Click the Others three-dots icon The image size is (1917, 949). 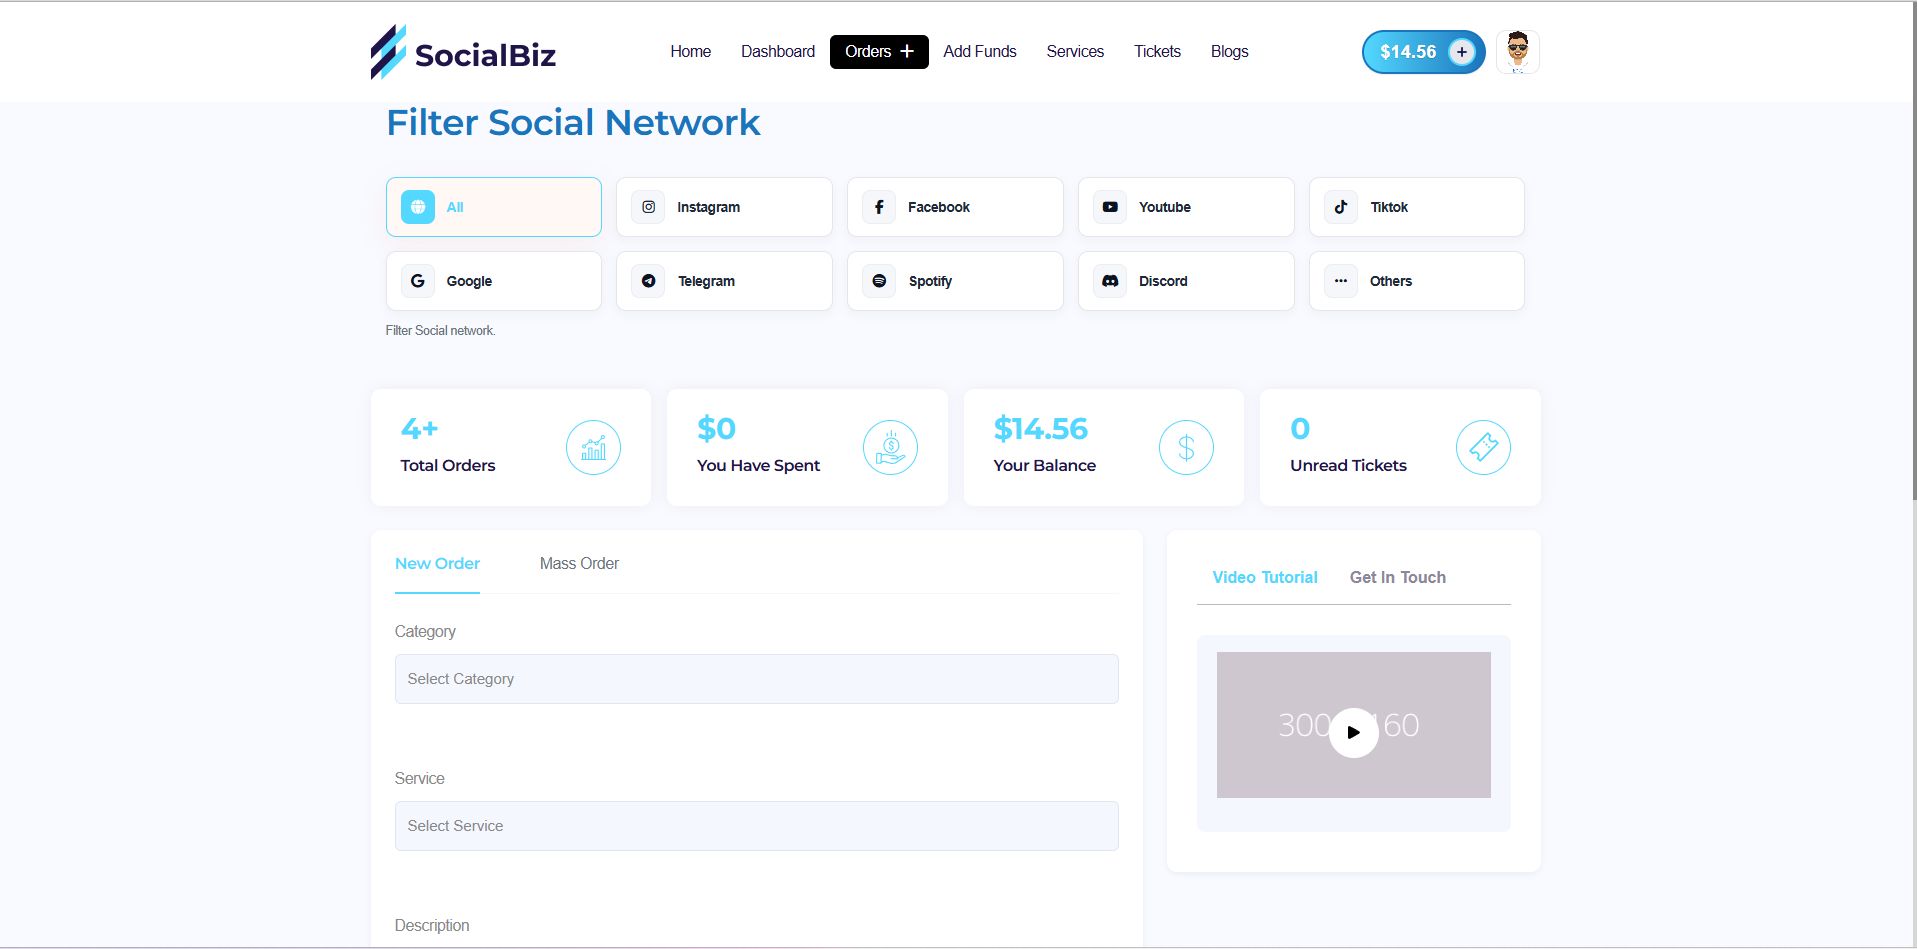tap(1341, 281)
